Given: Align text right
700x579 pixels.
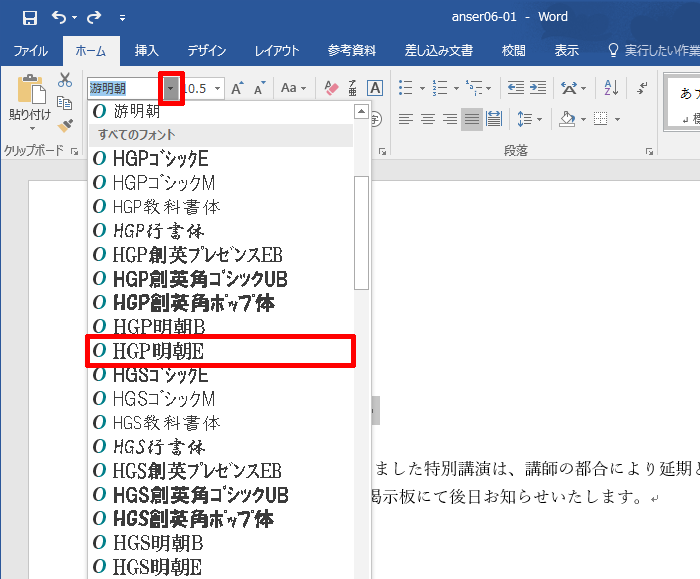Looking at the screenshot, I should [450, 119].
